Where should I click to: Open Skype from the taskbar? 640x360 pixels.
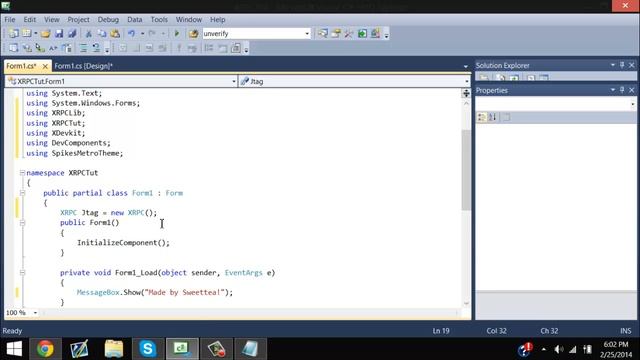(x=148, y=349)
